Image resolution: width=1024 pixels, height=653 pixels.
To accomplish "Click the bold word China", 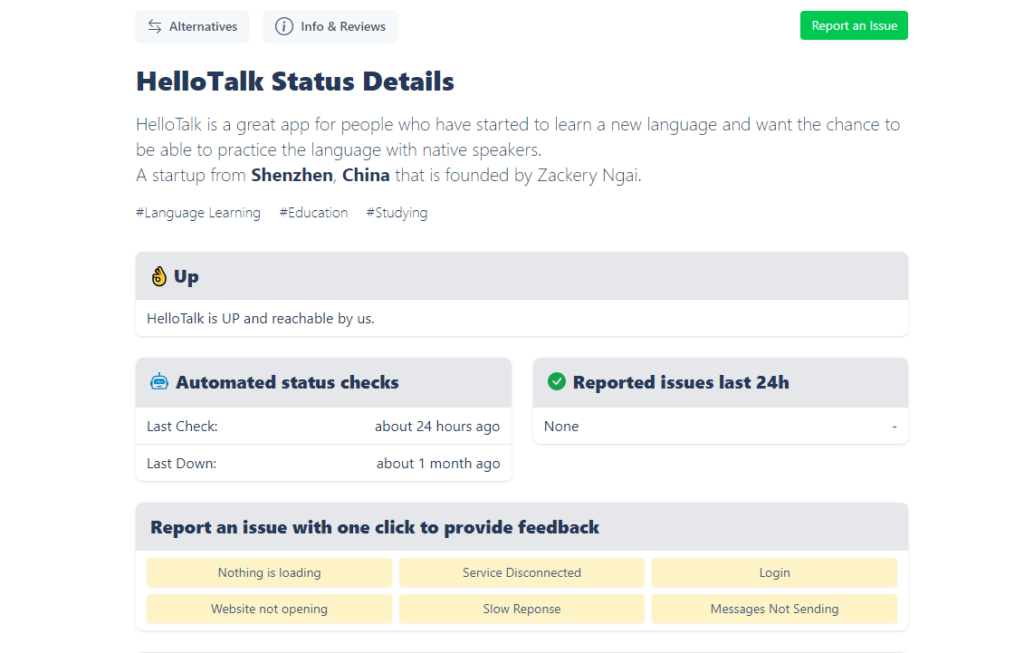I will coord(366,175).
